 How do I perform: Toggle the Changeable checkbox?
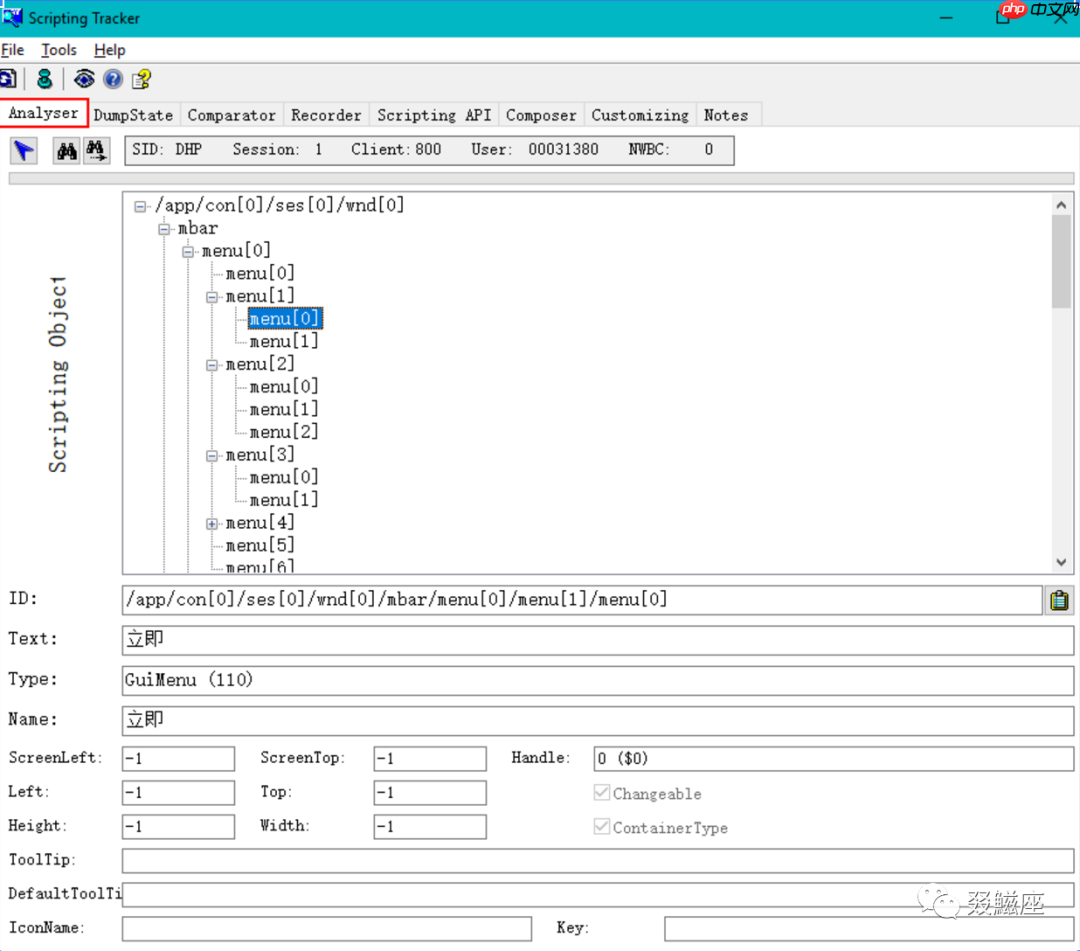pos(602,793)
